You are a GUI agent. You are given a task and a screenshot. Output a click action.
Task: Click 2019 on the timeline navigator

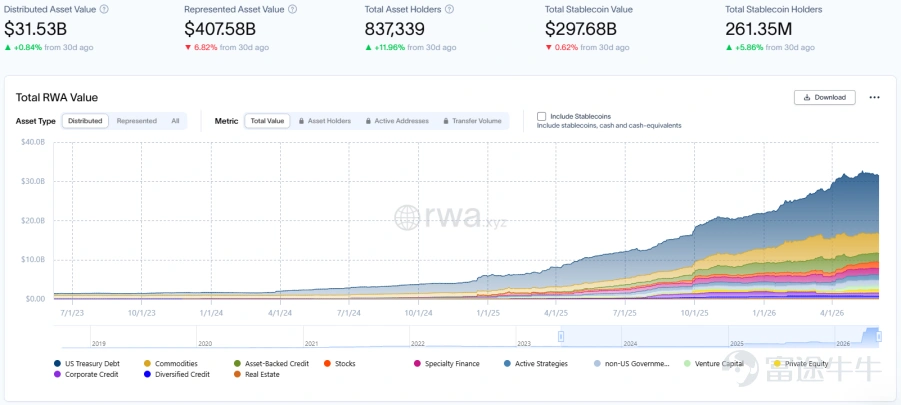(x=99, y=343)
